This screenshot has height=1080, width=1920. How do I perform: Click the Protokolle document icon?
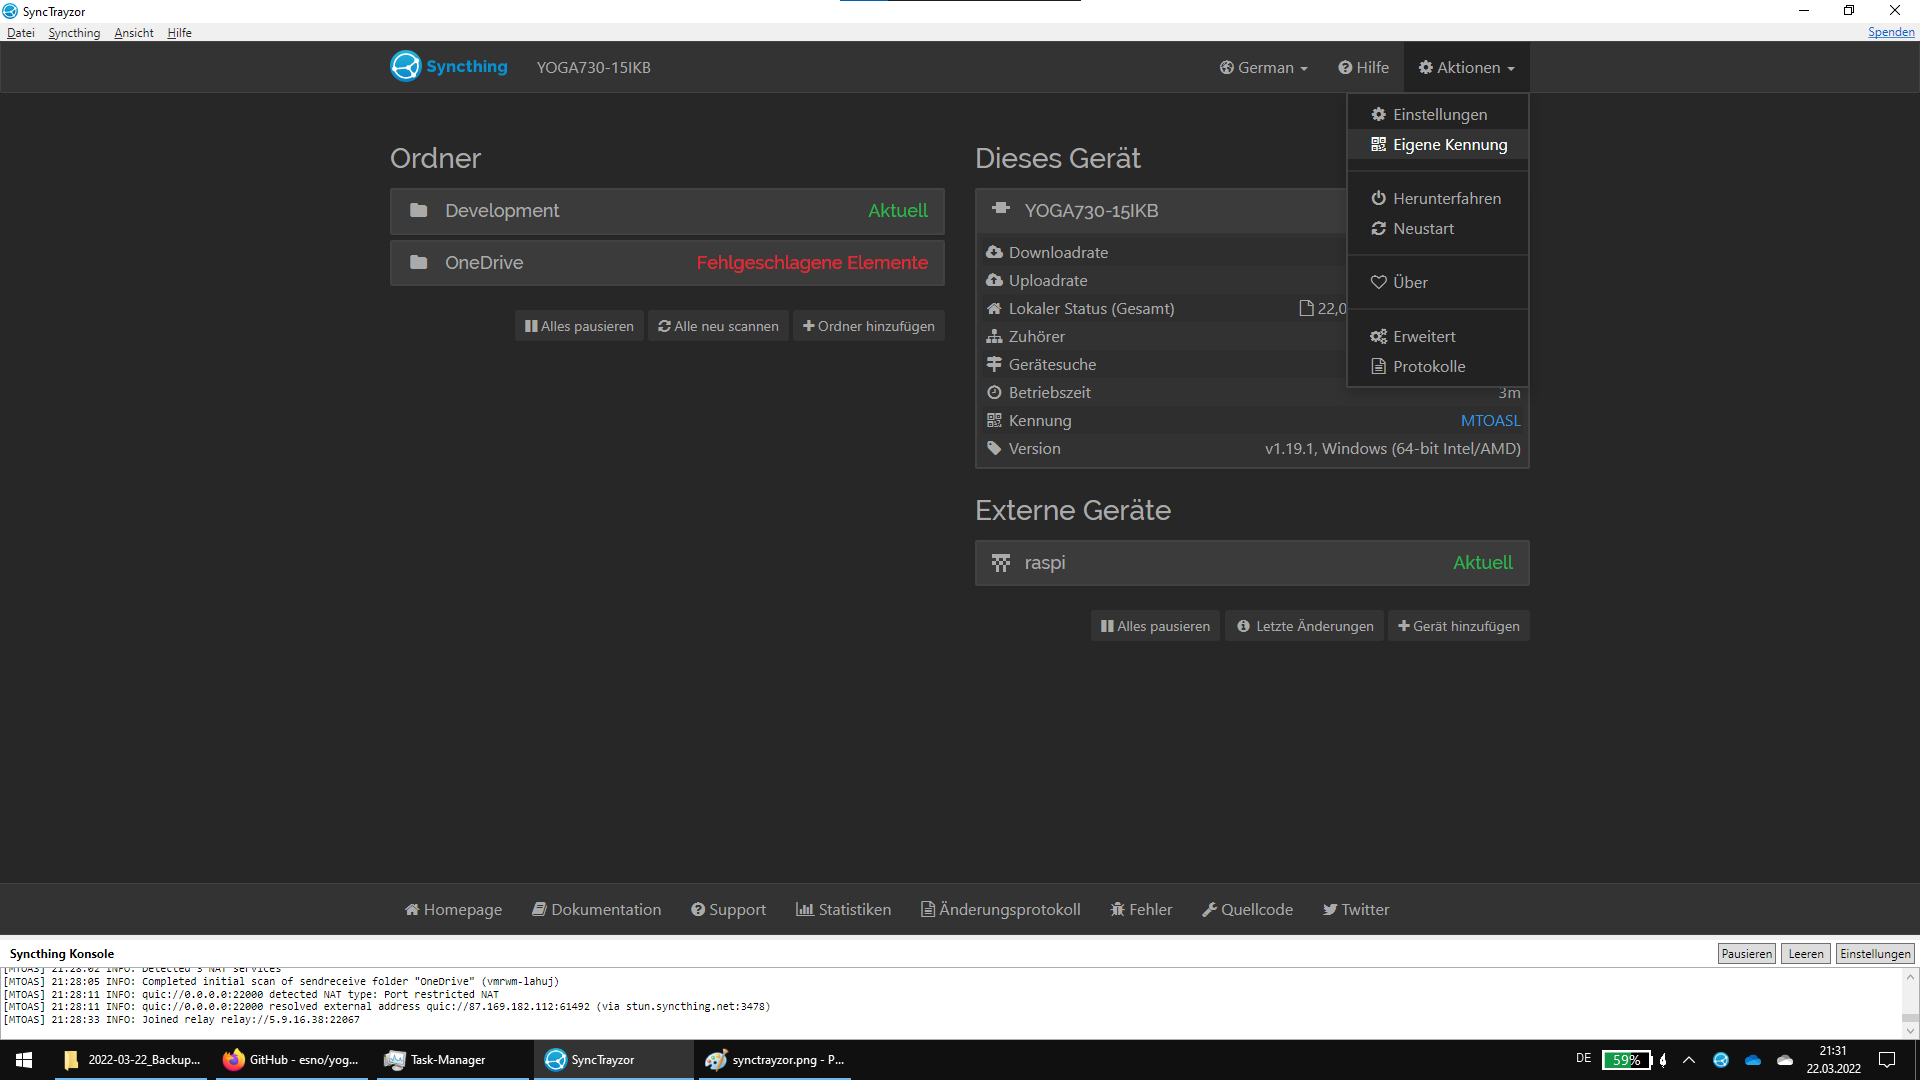click(x=1378, y=366)
